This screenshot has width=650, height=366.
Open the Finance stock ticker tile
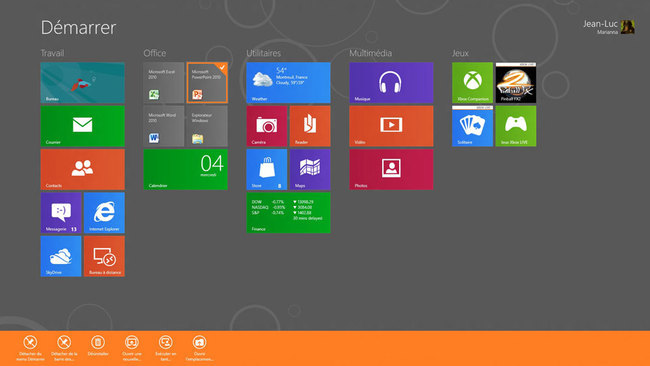point(289,213)
